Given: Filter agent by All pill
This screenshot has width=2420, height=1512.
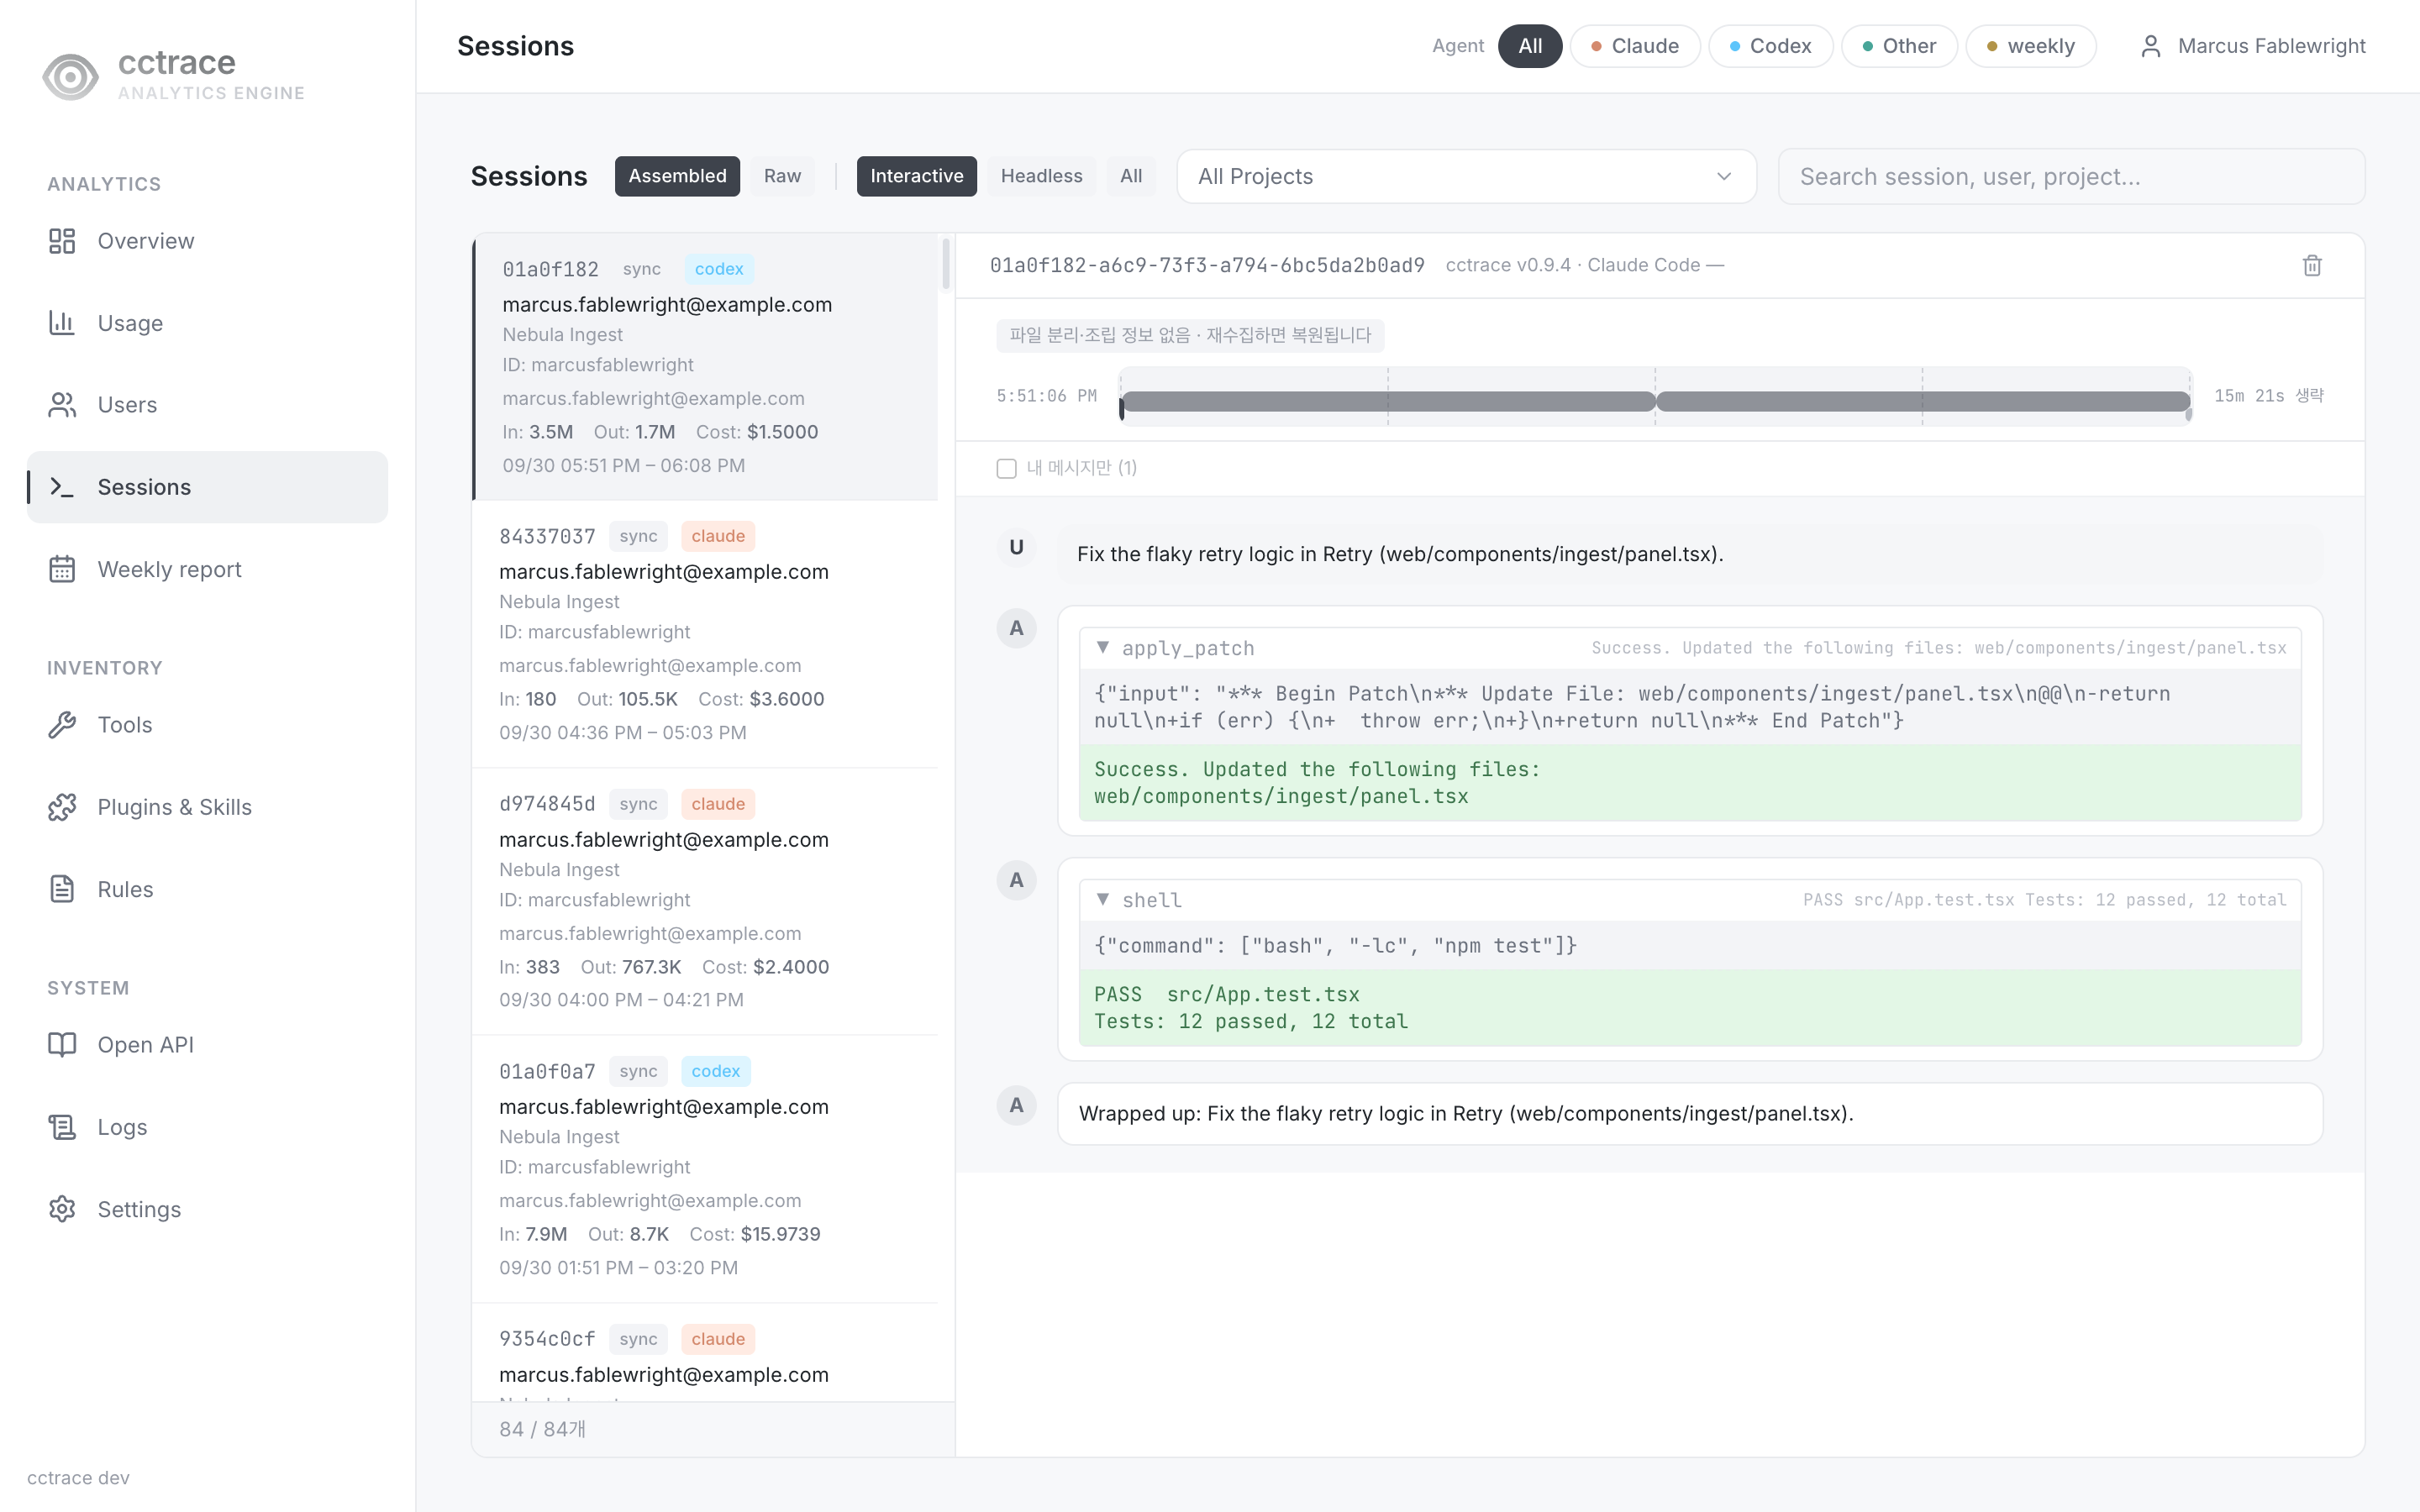Looking at the screenshot, I should [x=1530, y=46].
